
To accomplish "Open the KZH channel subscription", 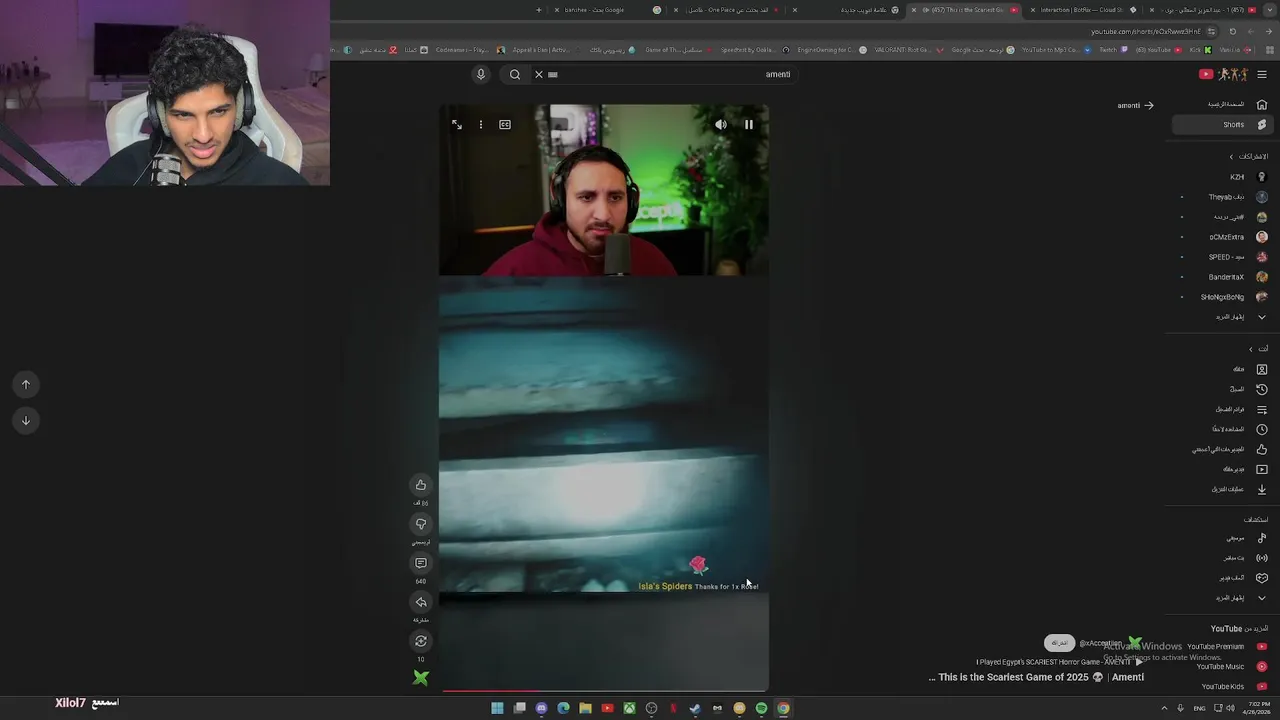I will point(1222,177).
